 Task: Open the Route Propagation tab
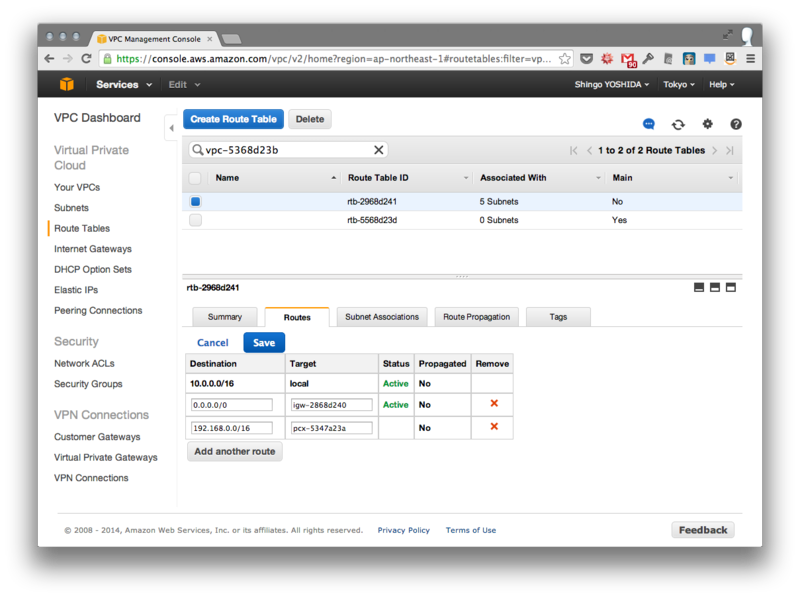(477, 317)
